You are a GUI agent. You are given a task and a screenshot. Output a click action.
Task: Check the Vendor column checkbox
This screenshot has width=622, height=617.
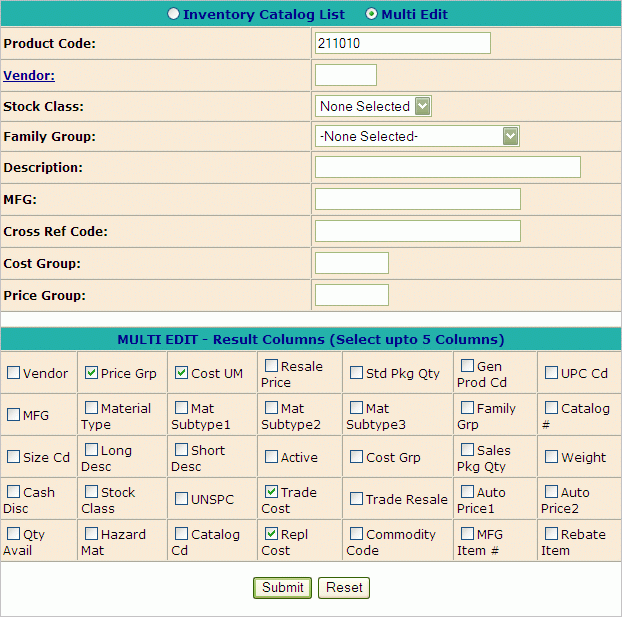pyautogui.click(x=13, y=373)
